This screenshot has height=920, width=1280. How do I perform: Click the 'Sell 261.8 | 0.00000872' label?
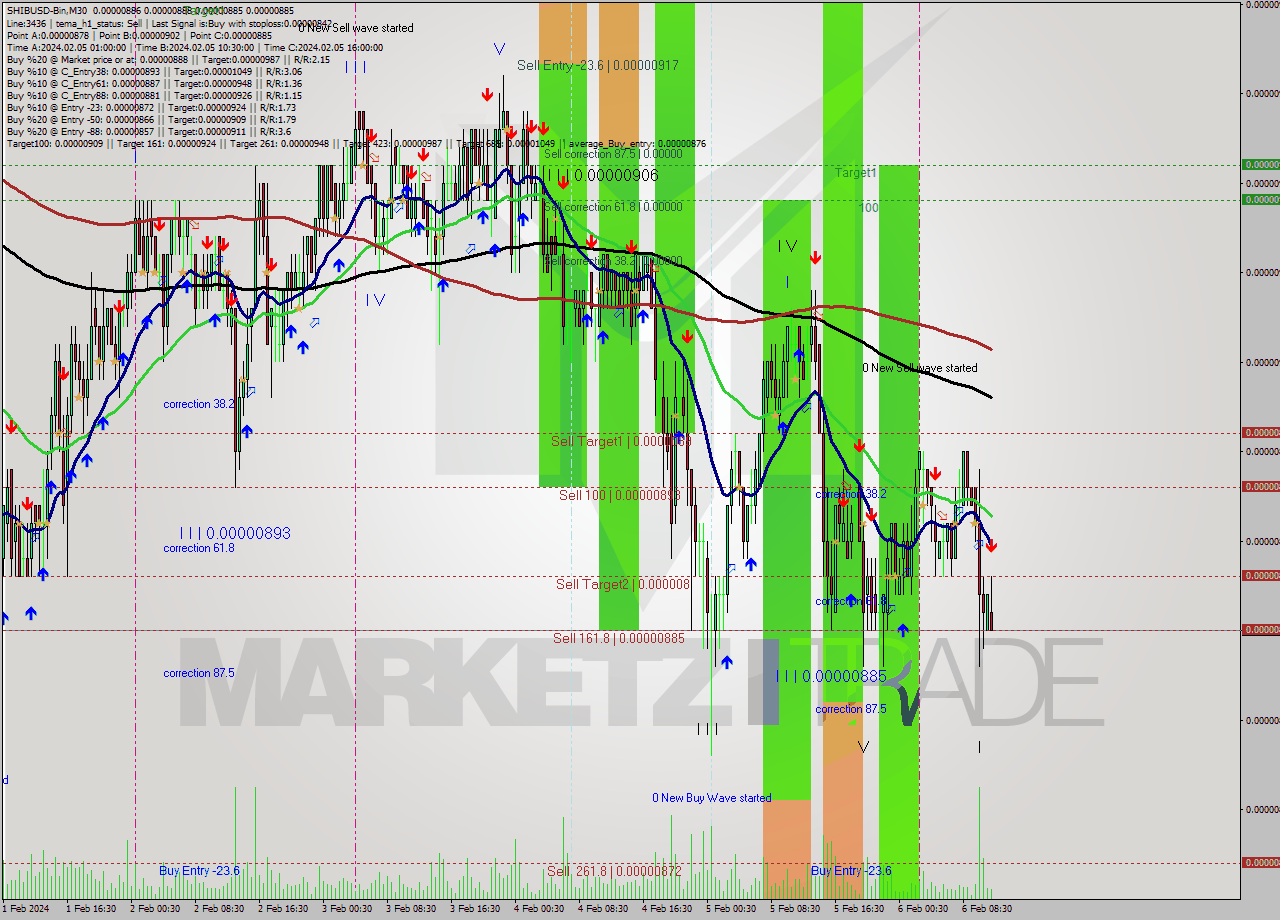coord(614,871)
